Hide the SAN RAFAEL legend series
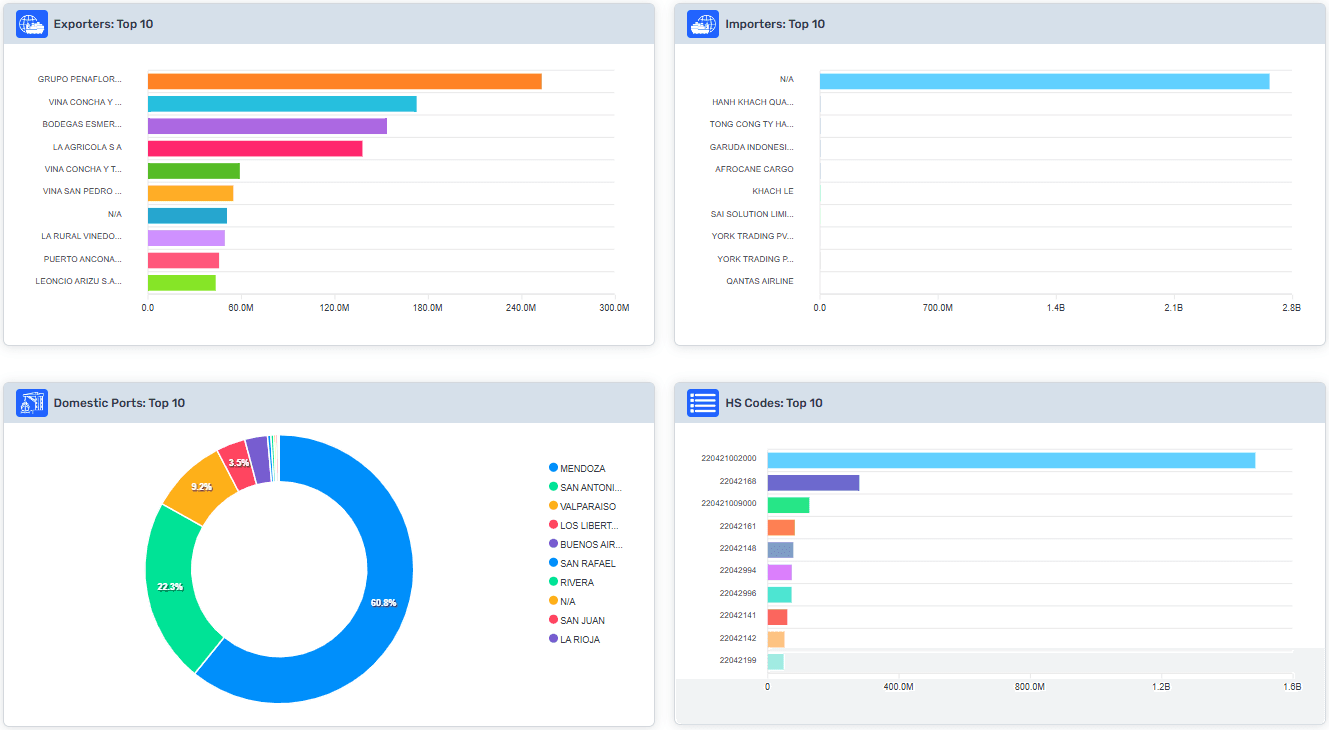The height and width of the screenshot is (730, 1329). tap(587, 563)
